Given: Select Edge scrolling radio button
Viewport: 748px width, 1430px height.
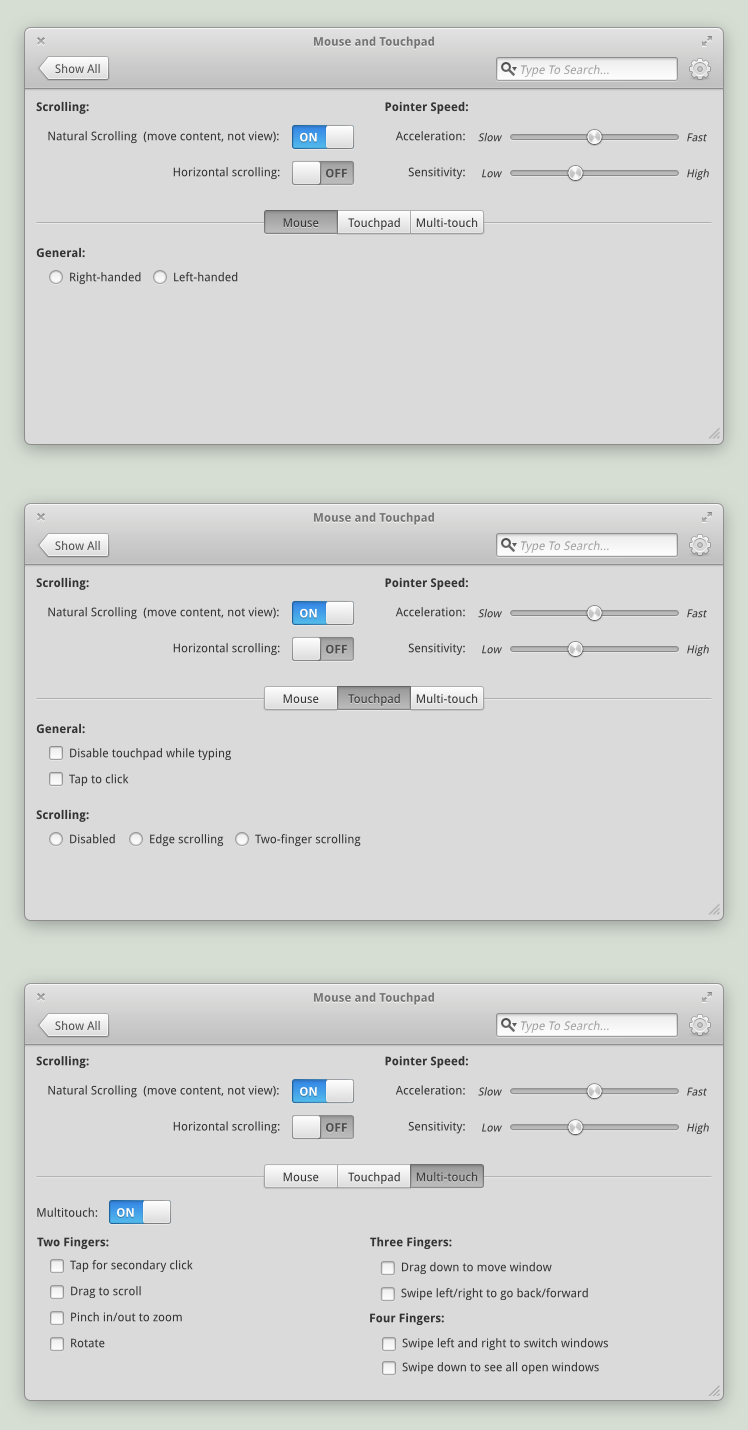Looking at the screenshot, I should tap(136, 839).
